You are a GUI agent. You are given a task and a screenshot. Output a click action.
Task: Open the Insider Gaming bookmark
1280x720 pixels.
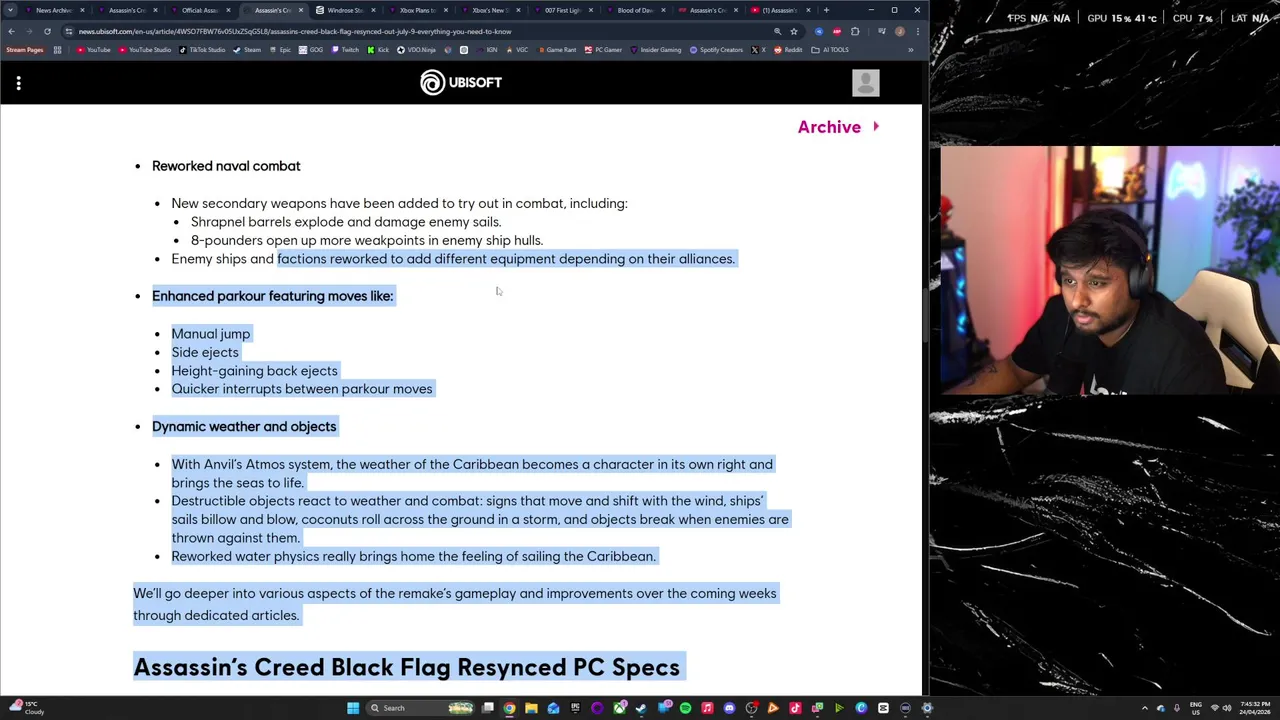click(x=656, y=50)
